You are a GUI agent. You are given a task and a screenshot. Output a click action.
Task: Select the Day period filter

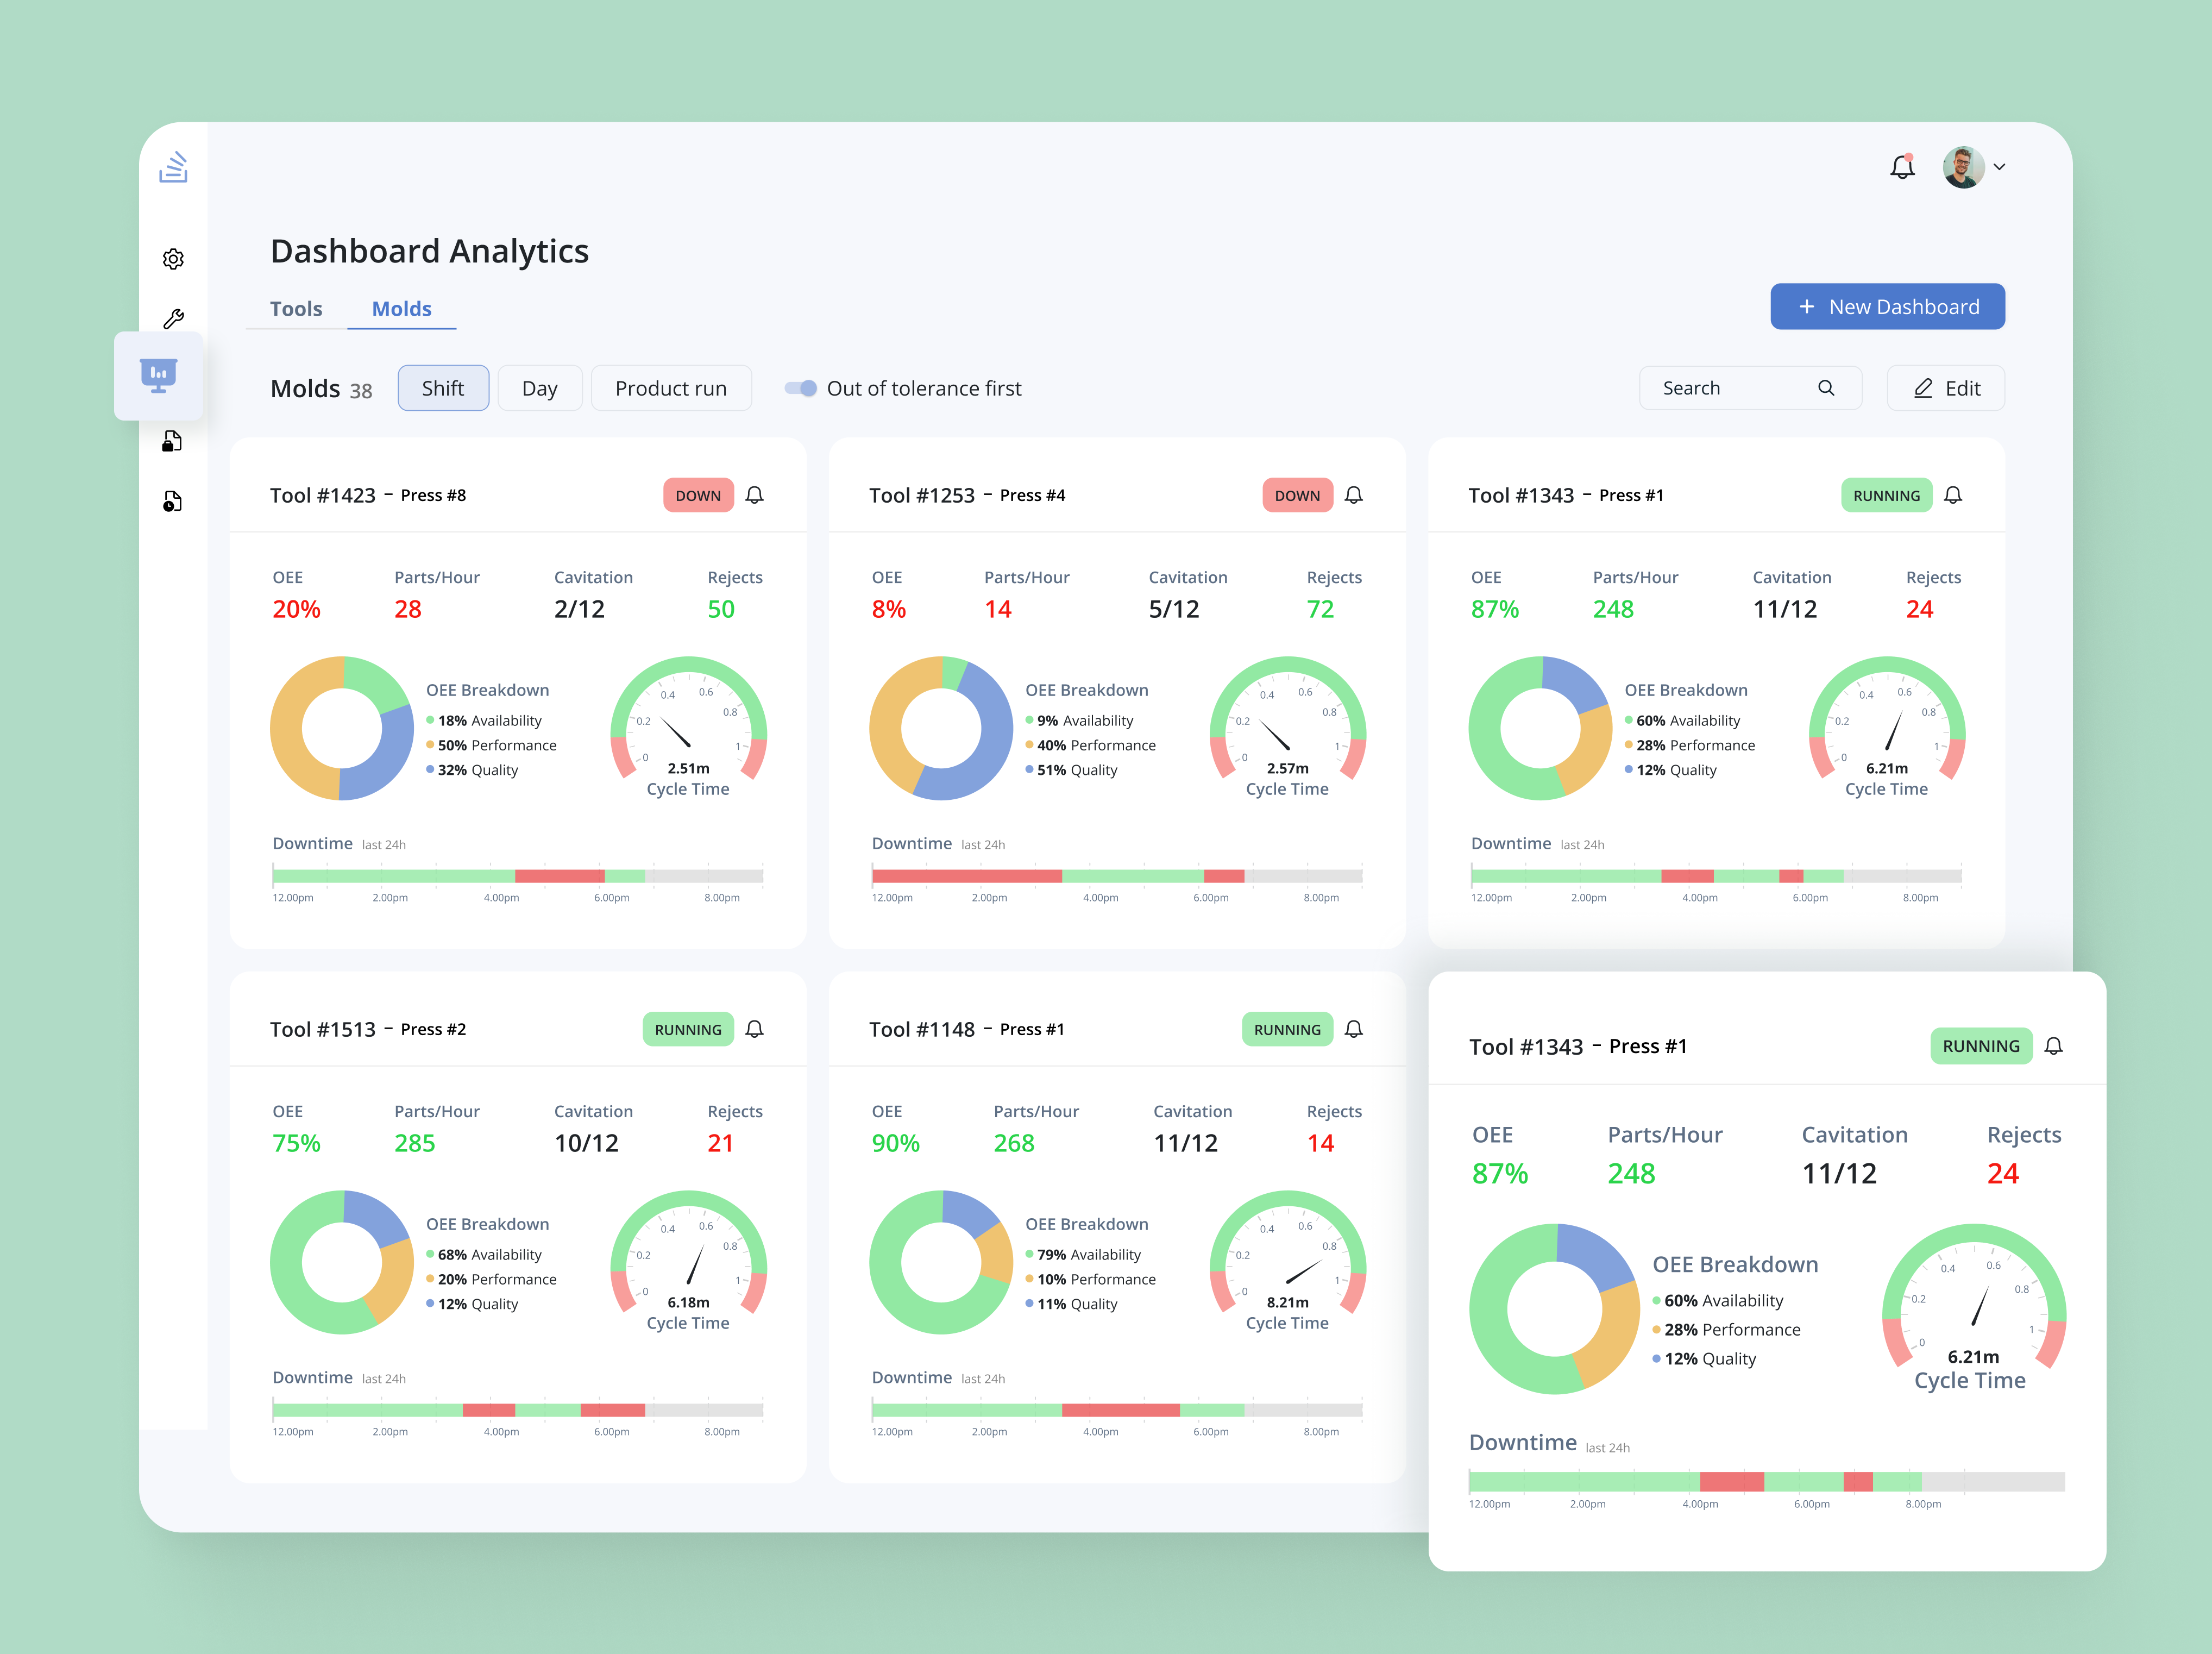539,388
